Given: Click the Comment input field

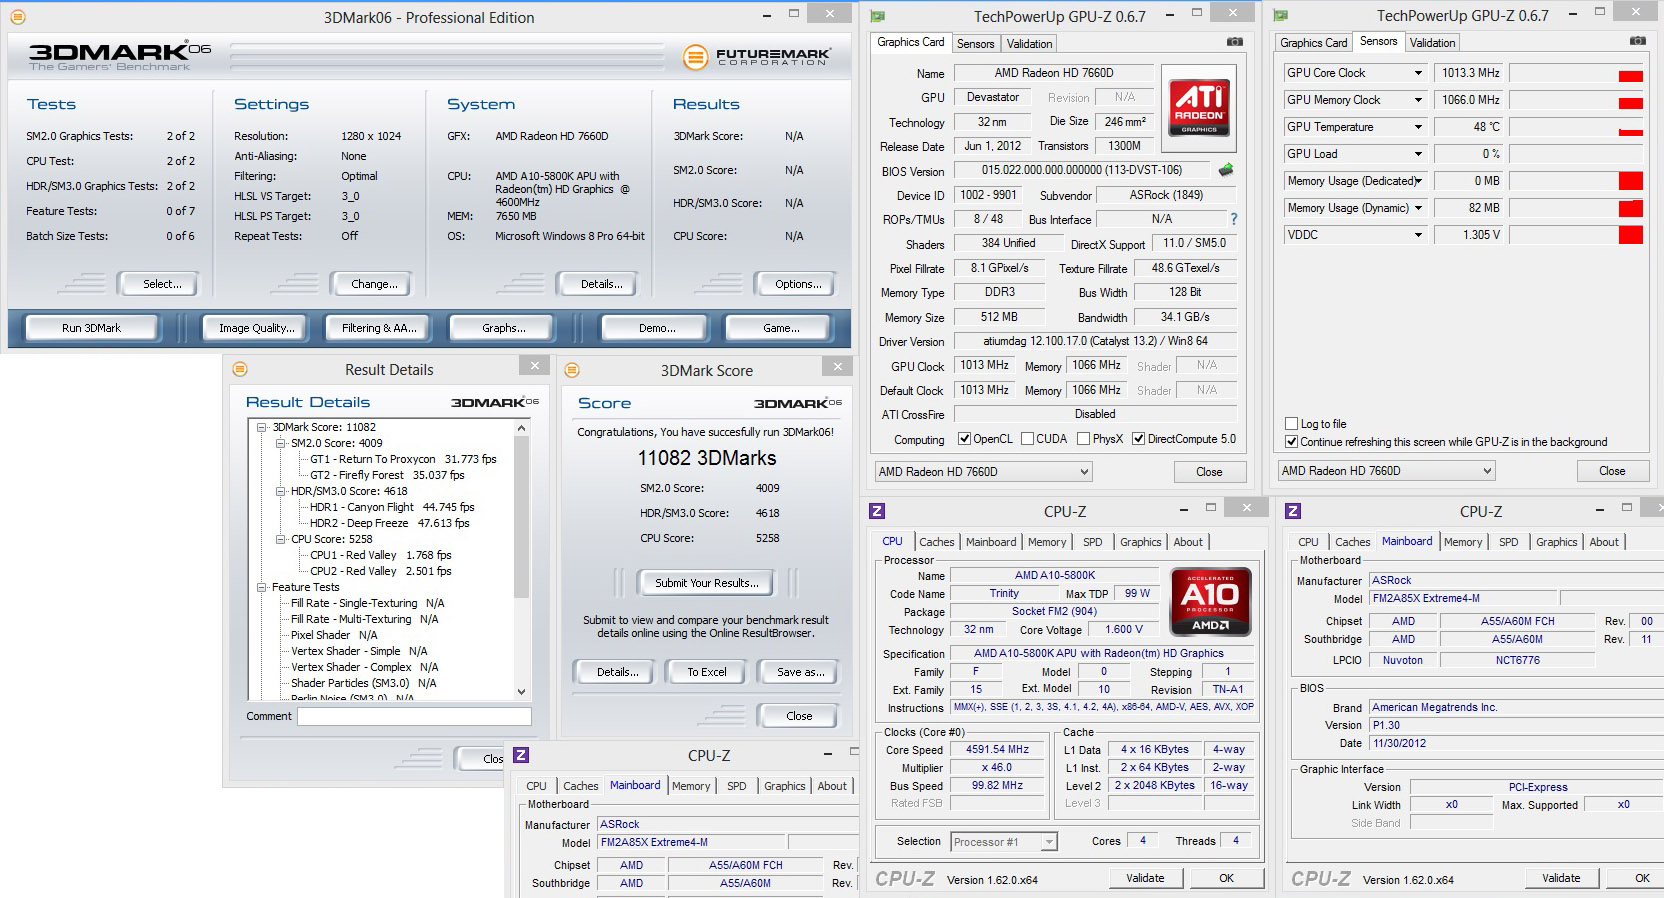Looking at the screenshot, I should click(414, 716).
